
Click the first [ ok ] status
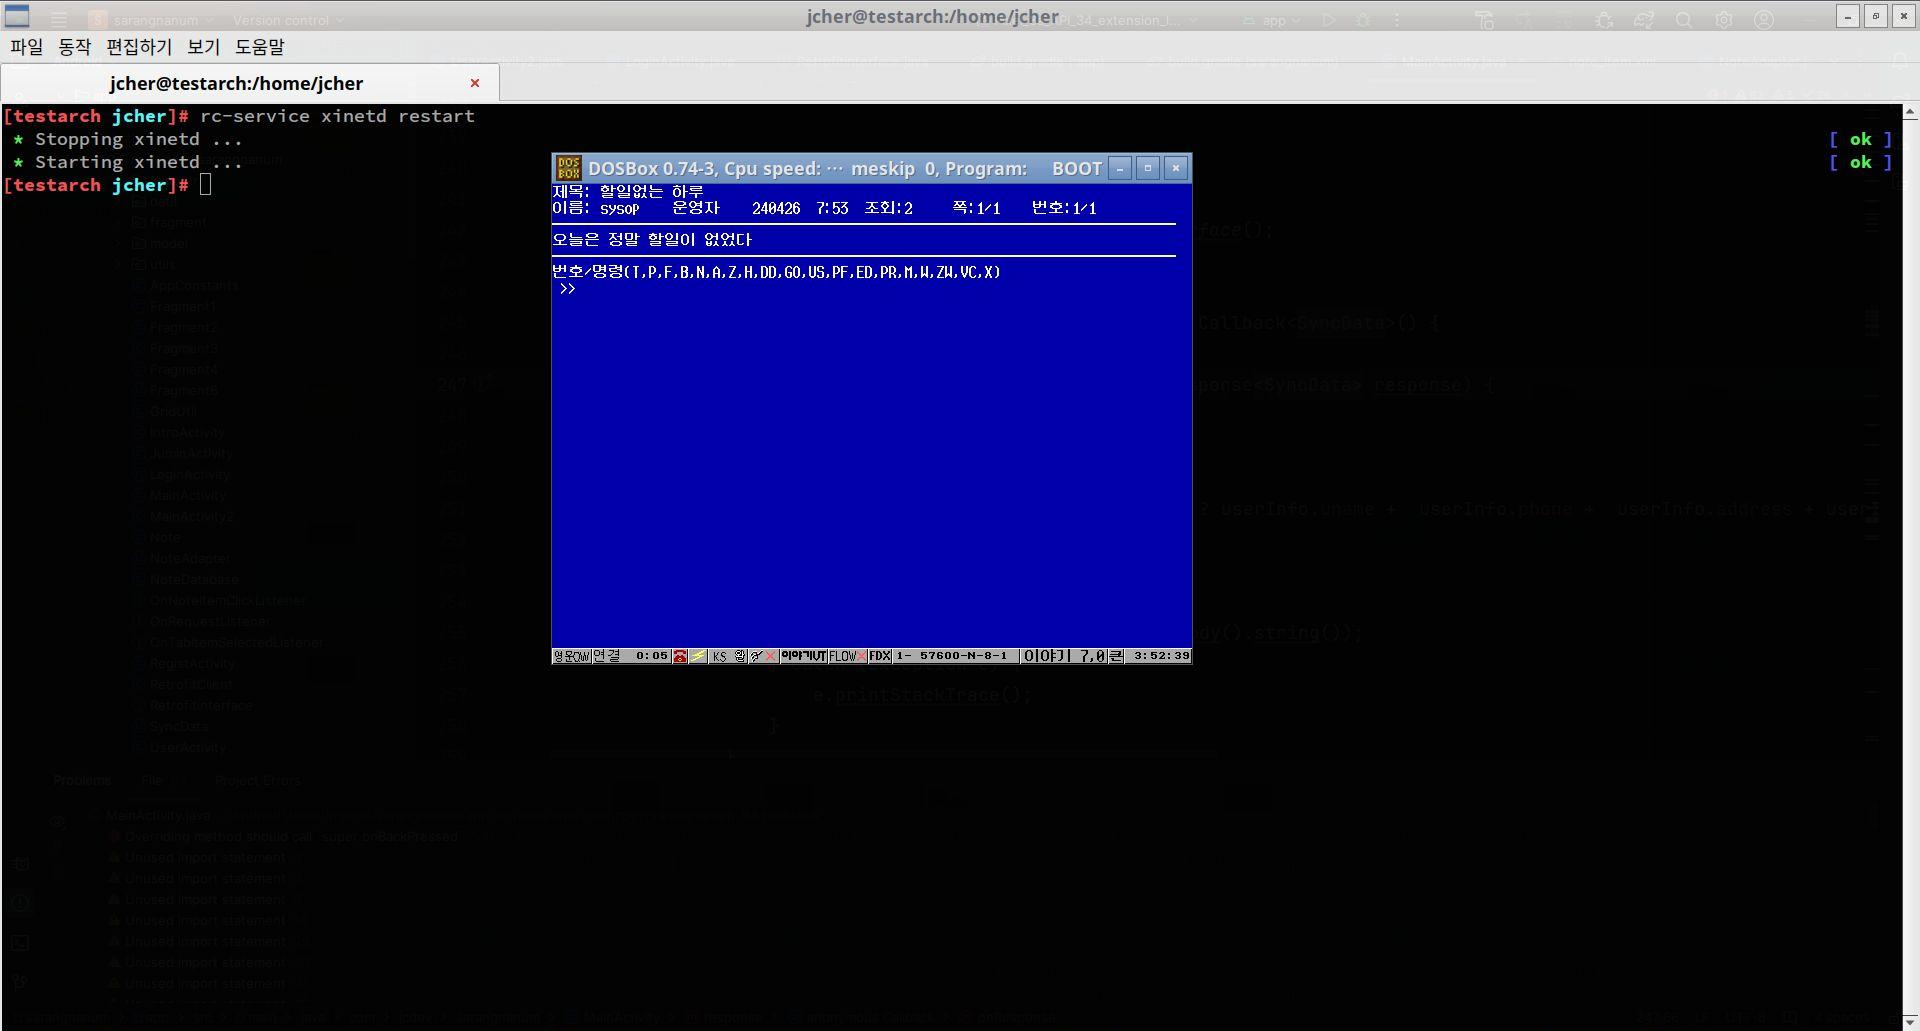click(1860, 139)
